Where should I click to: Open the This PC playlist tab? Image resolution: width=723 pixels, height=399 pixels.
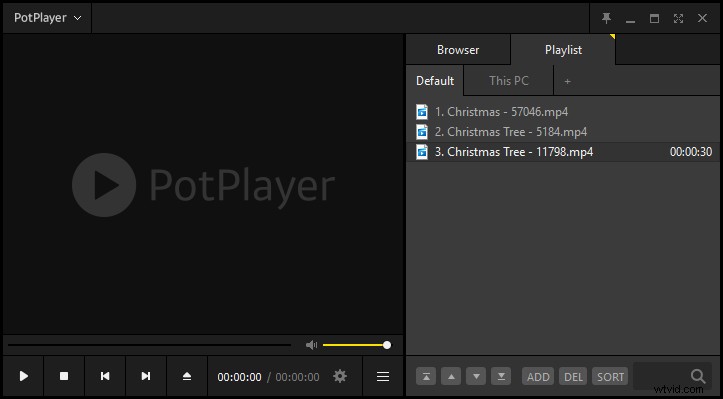(509, 81)
